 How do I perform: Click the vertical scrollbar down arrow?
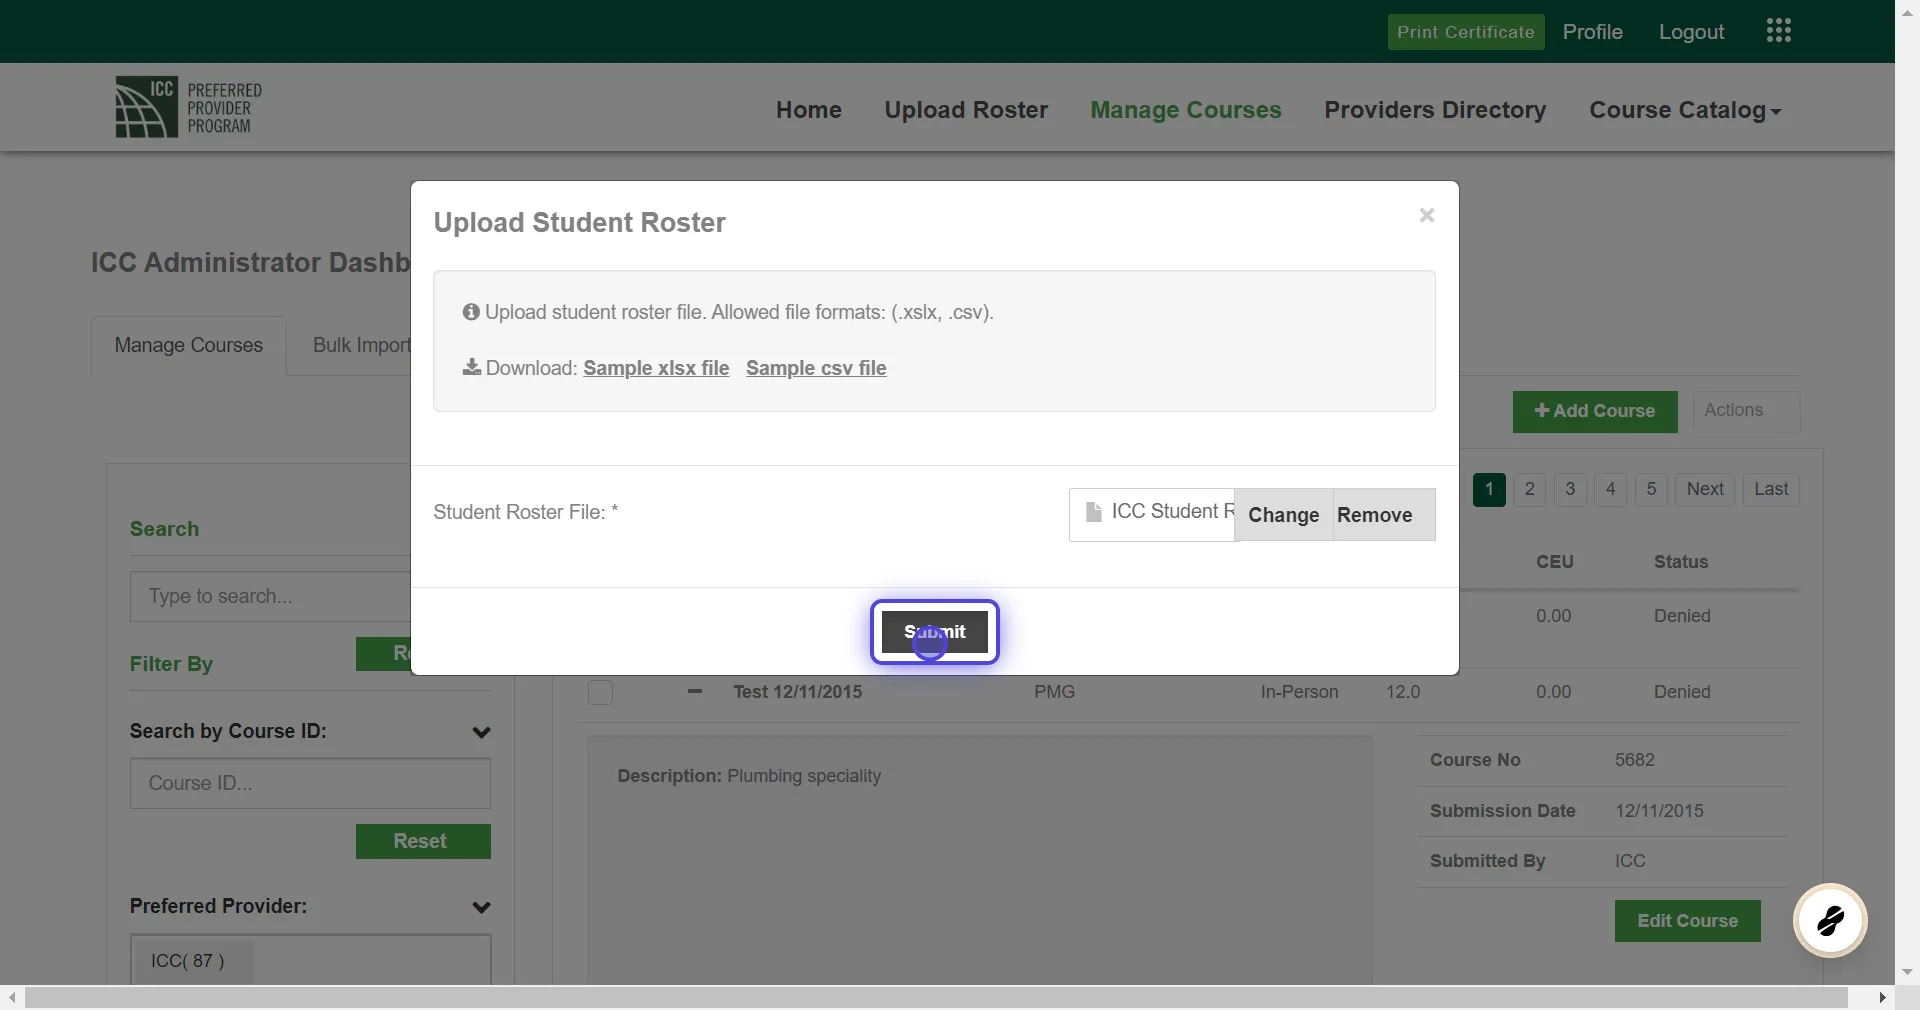click(1908, 971)
